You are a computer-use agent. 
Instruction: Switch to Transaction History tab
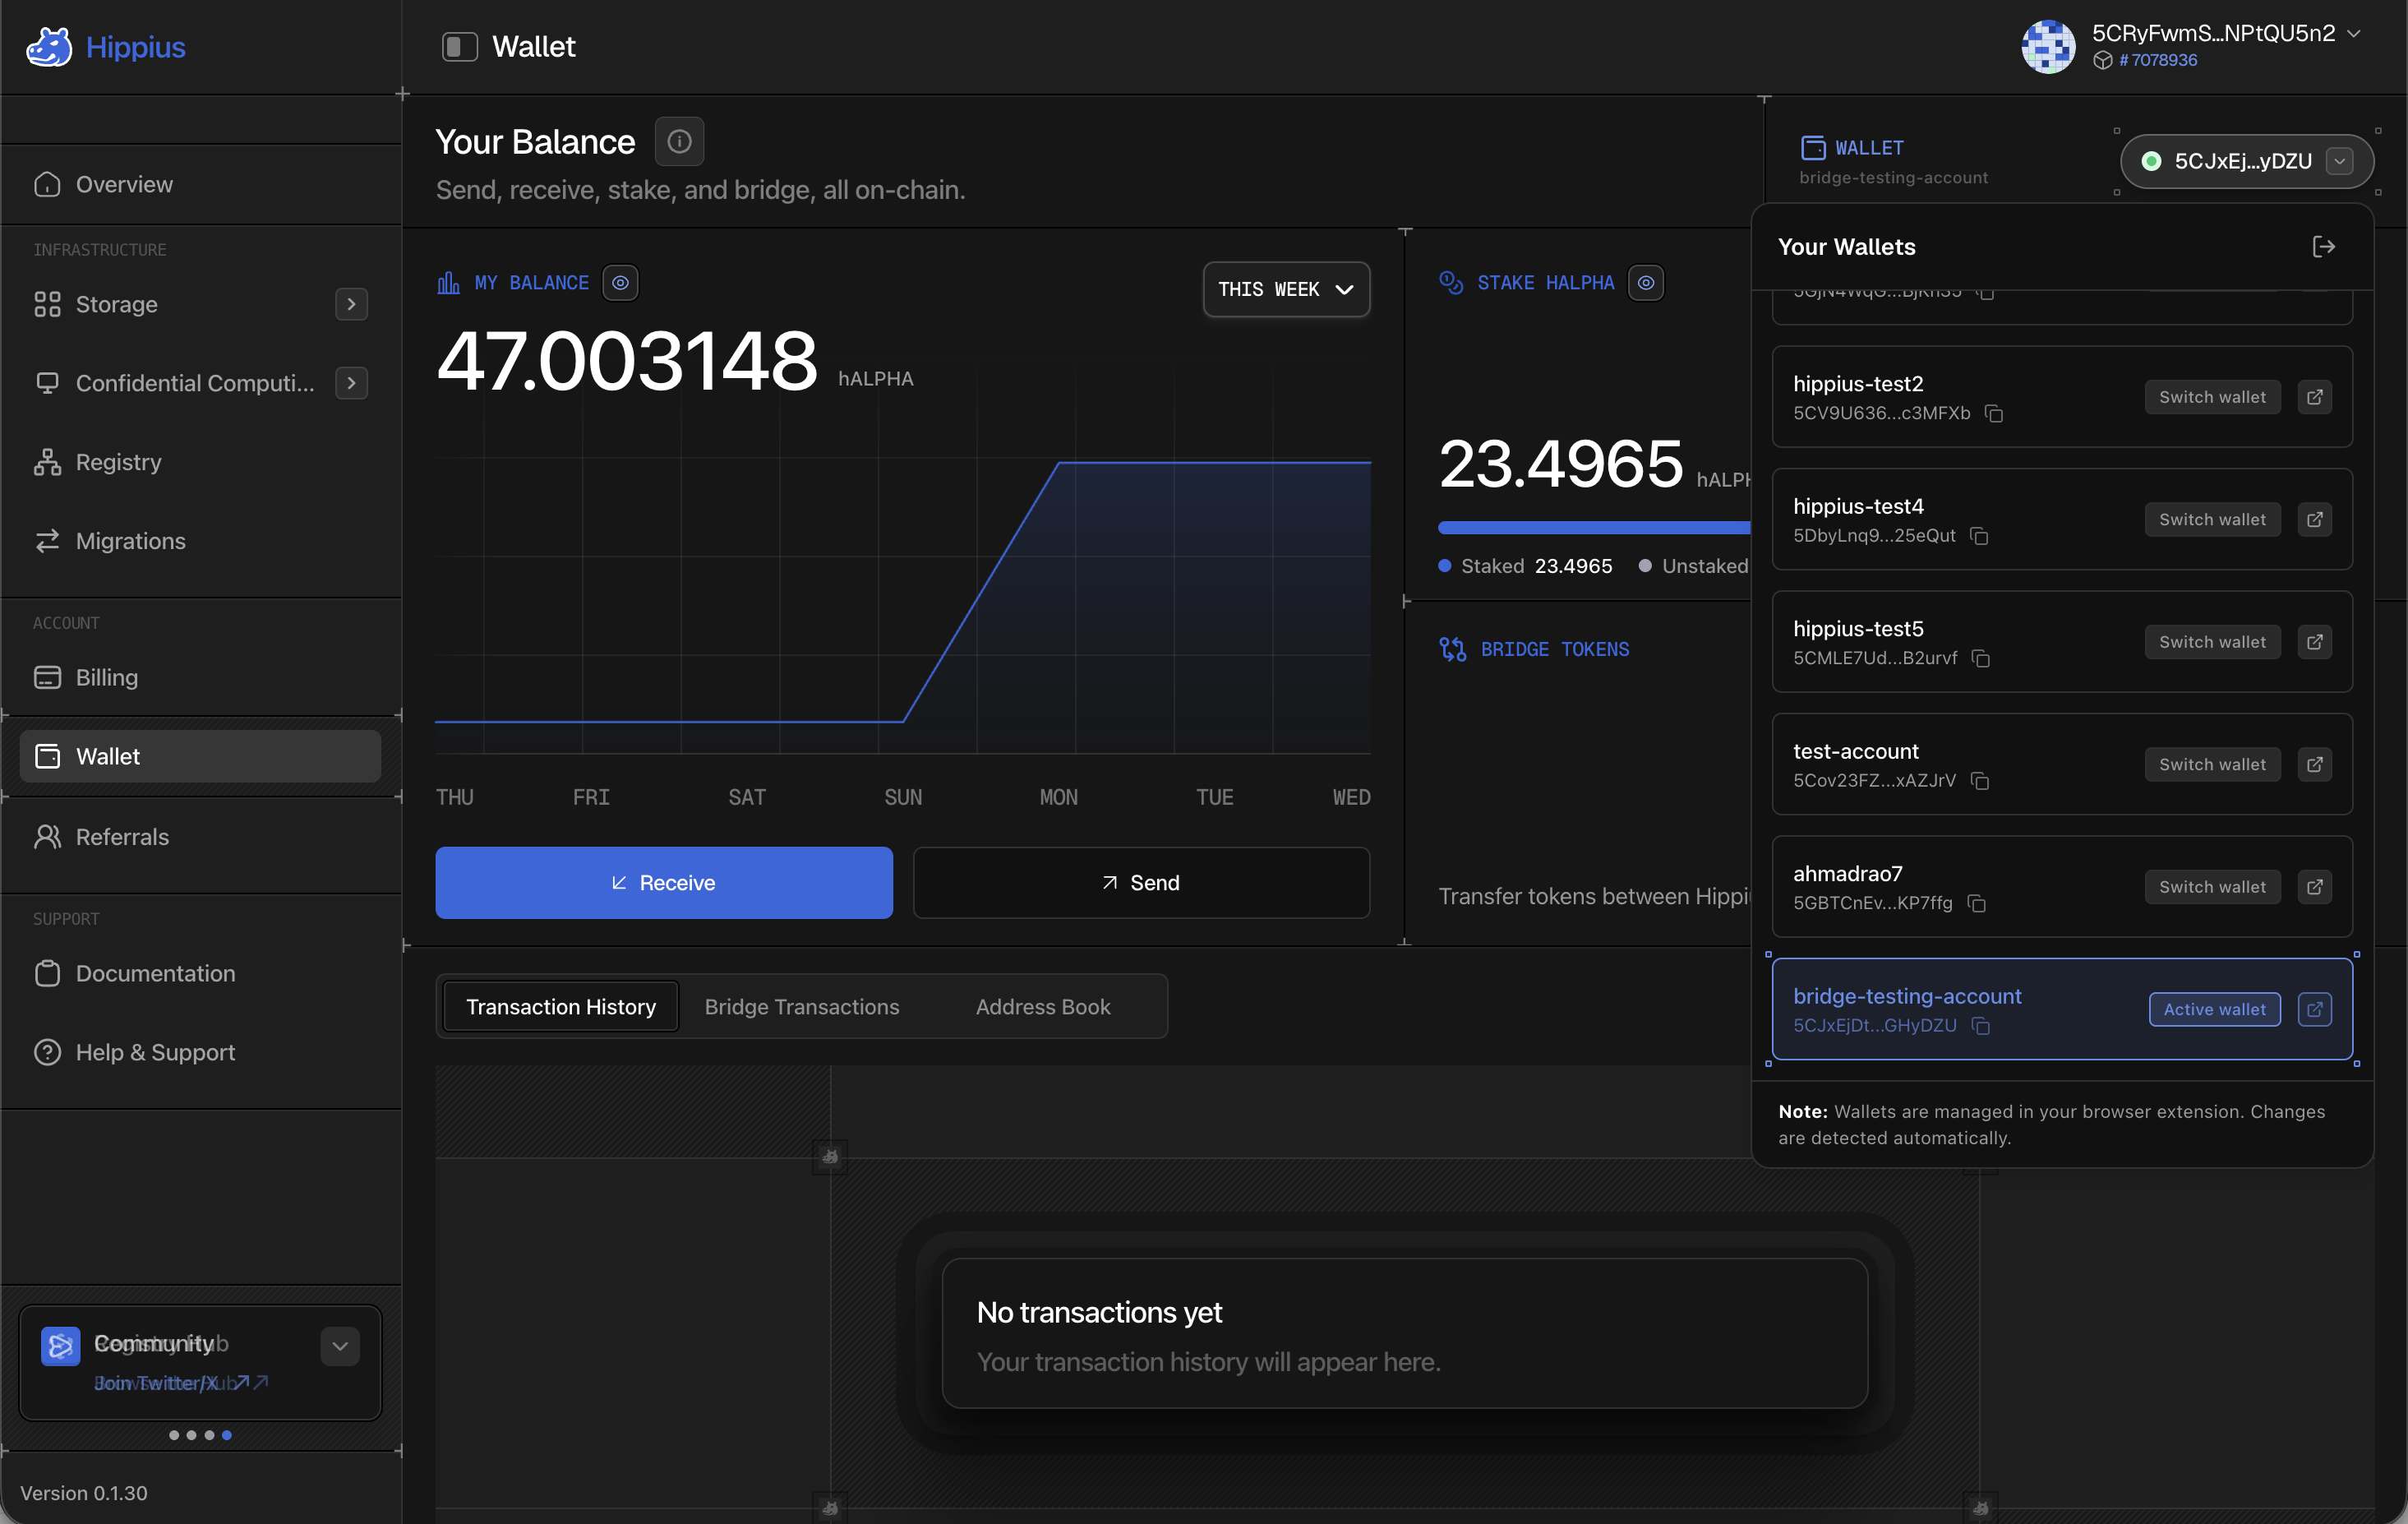561,1006
